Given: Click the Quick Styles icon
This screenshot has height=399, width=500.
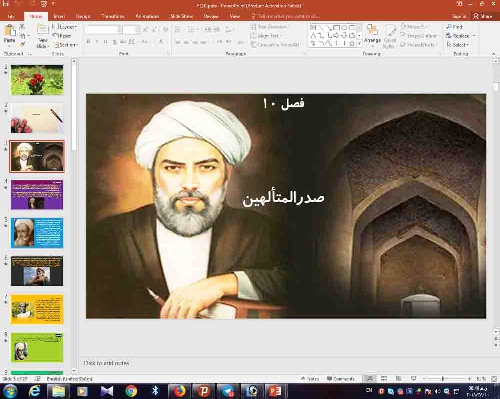Looking at the screenshot, I should 390,31.
